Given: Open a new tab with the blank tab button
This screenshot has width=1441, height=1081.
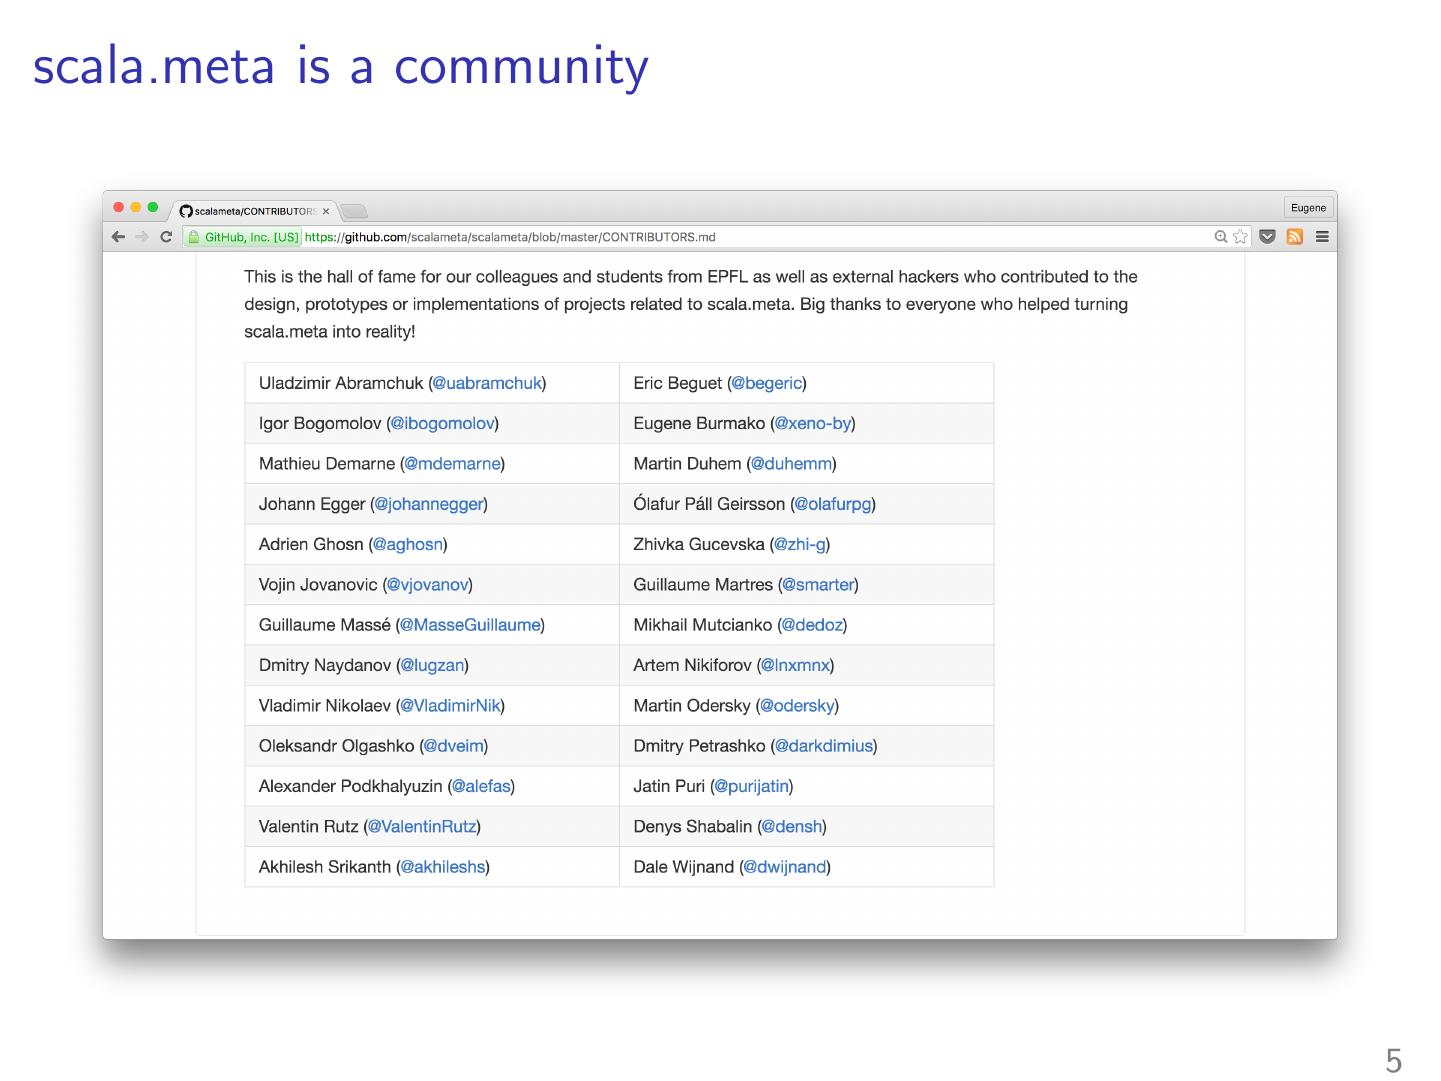Looking at the screenshot, I should 354,211.
